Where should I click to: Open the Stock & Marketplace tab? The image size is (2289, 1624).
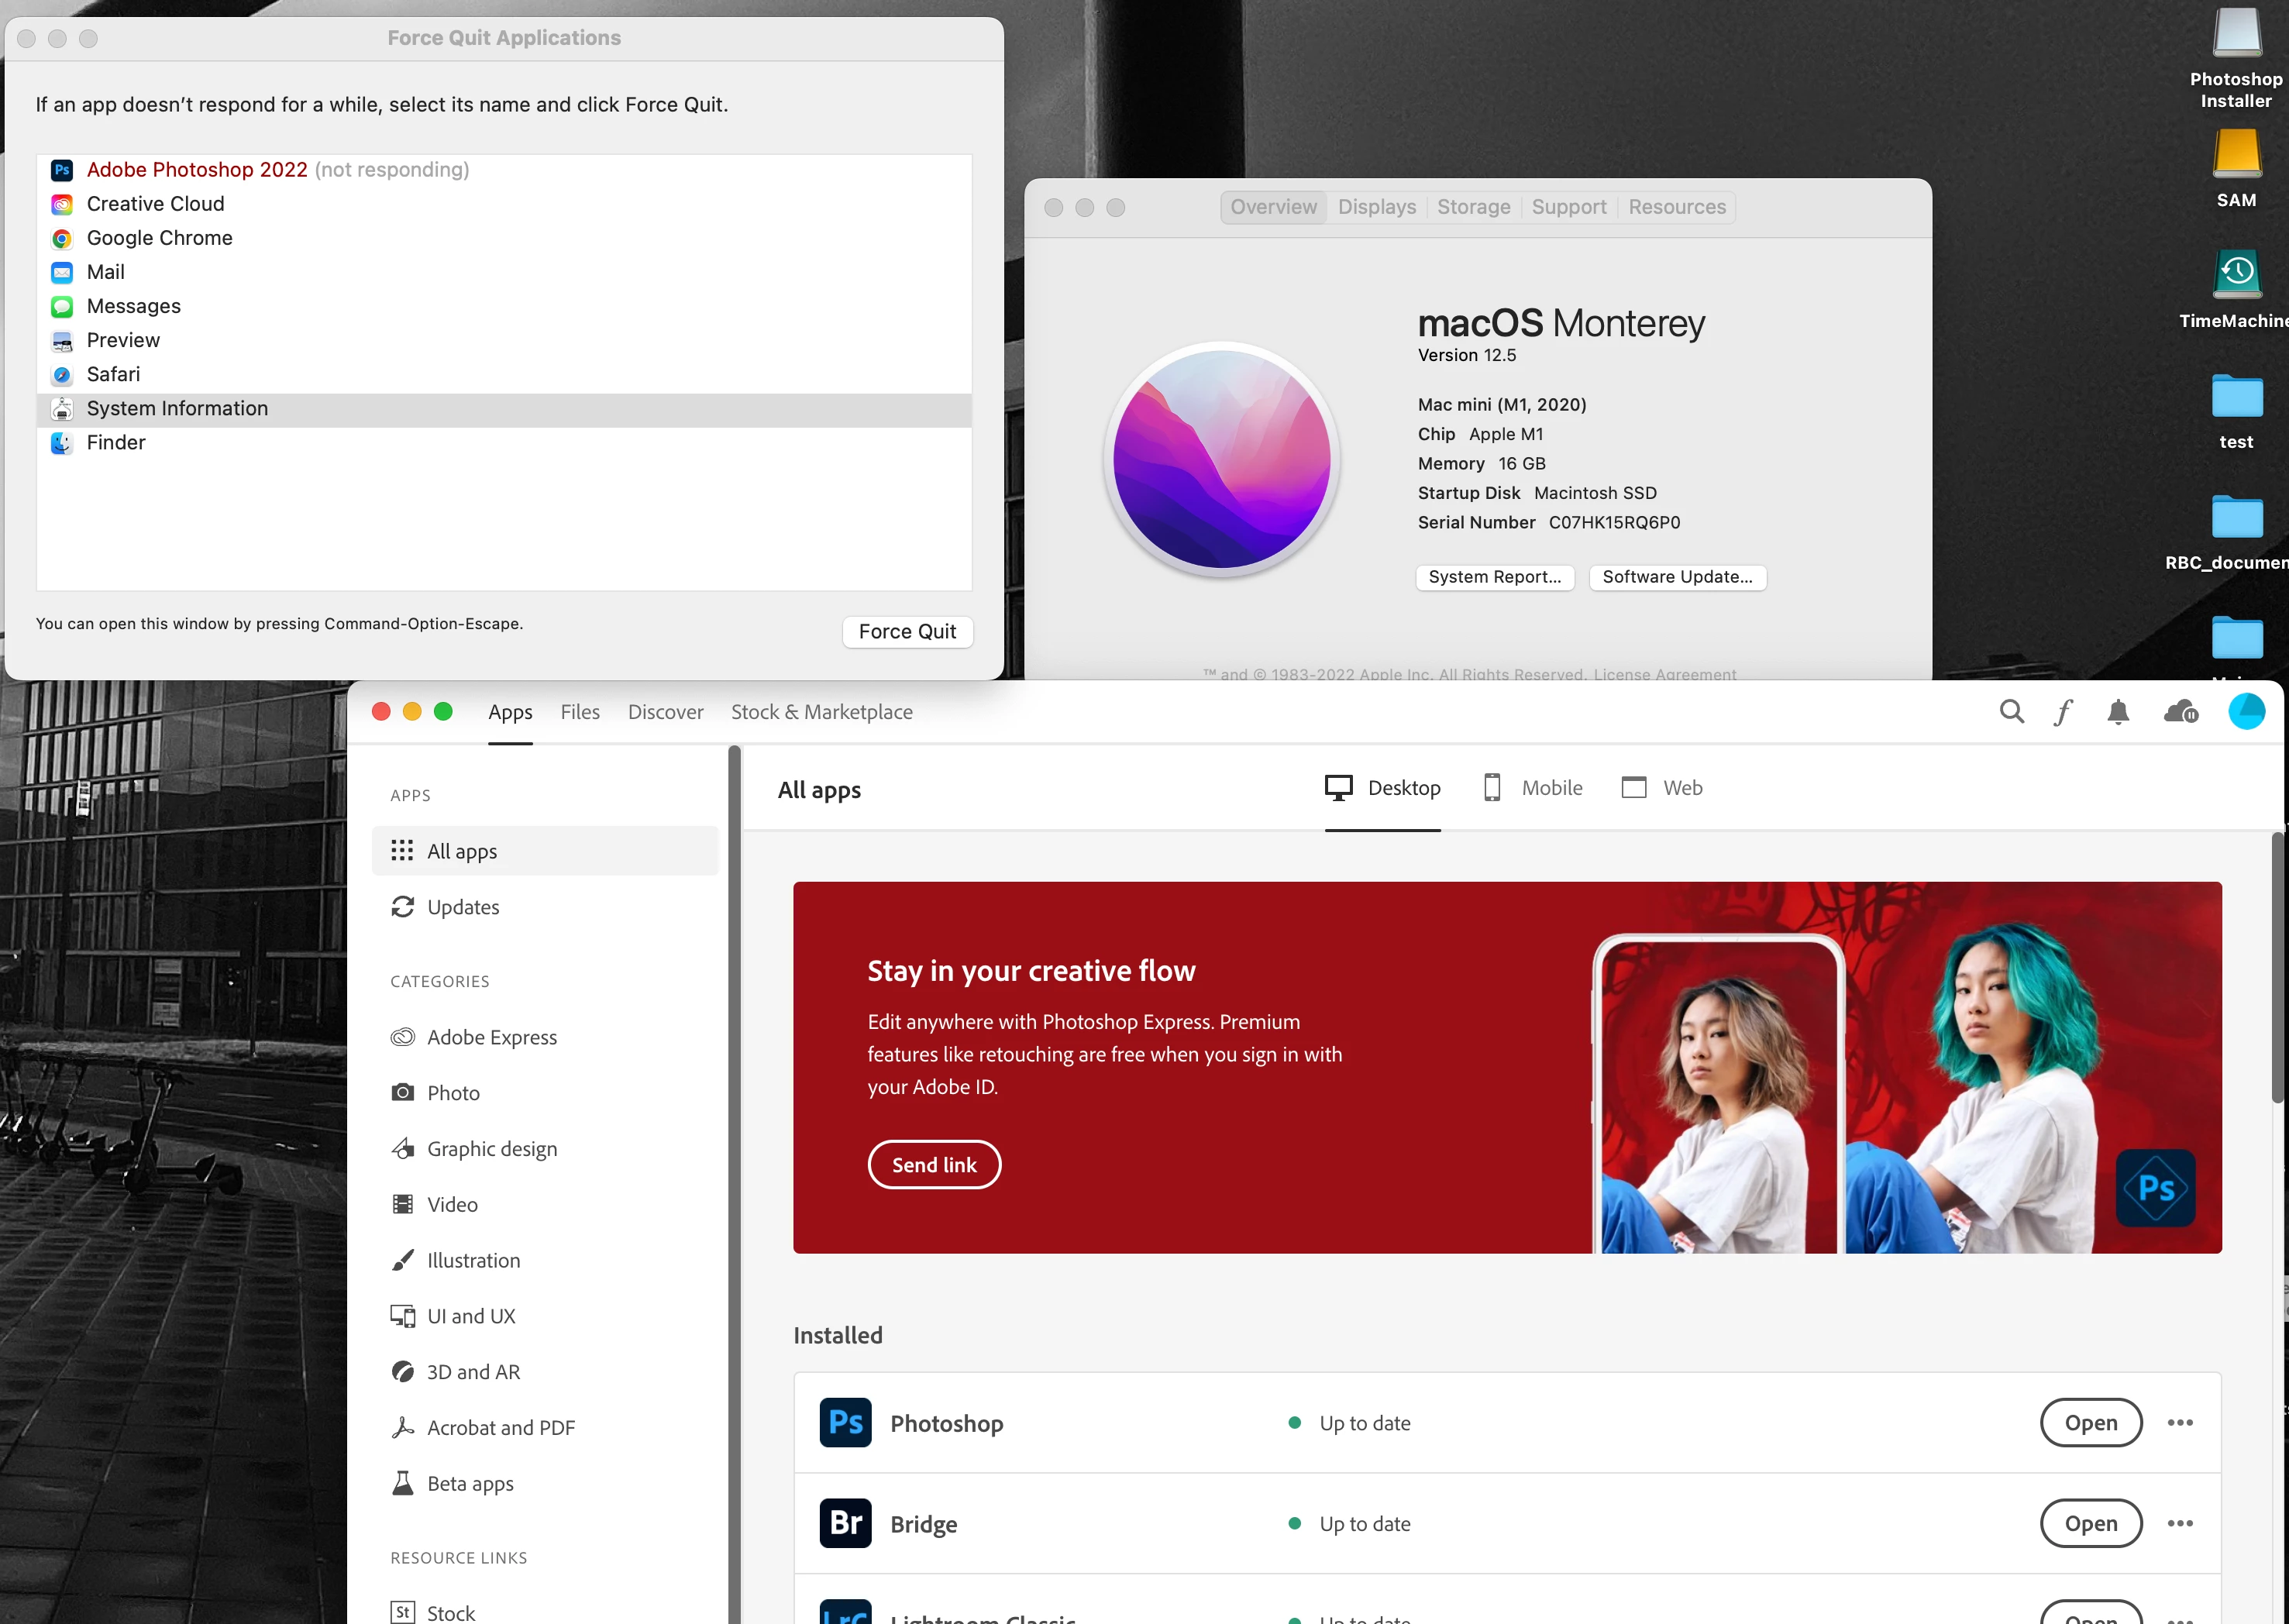pyautogui.click(x=821, y=712)
